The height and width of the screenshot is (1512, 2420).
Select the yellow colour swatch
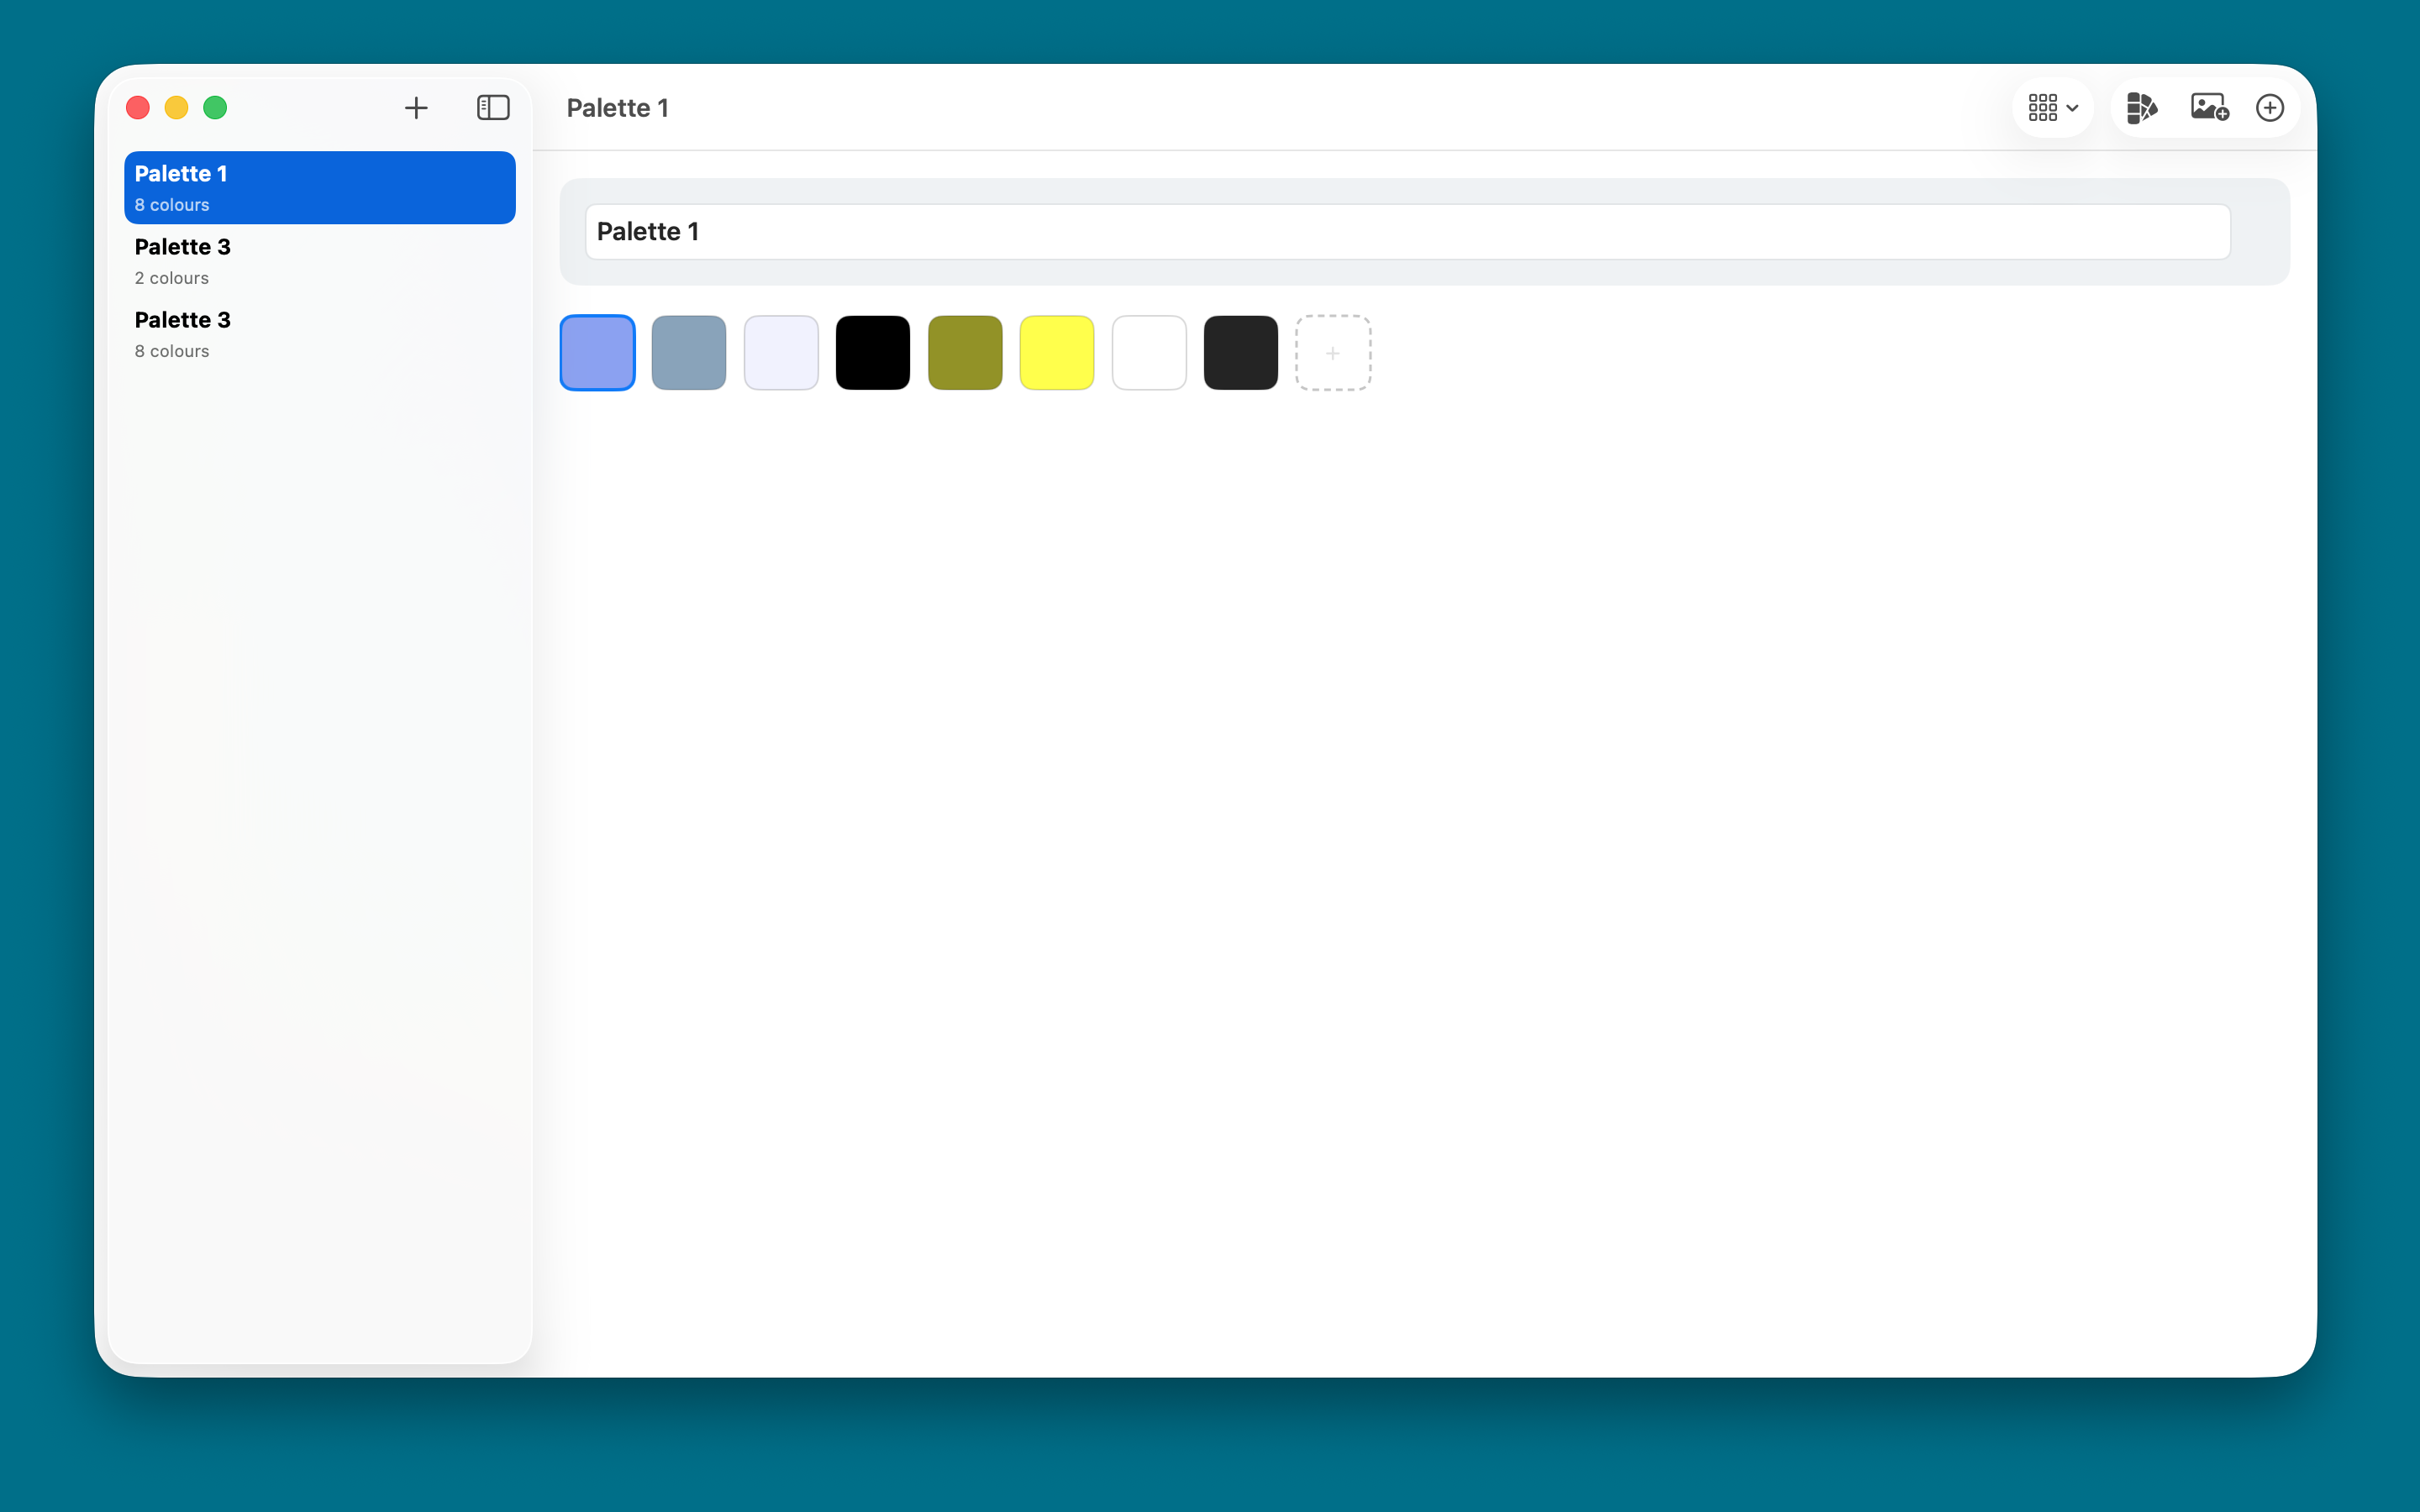(x=1056, y=352)
